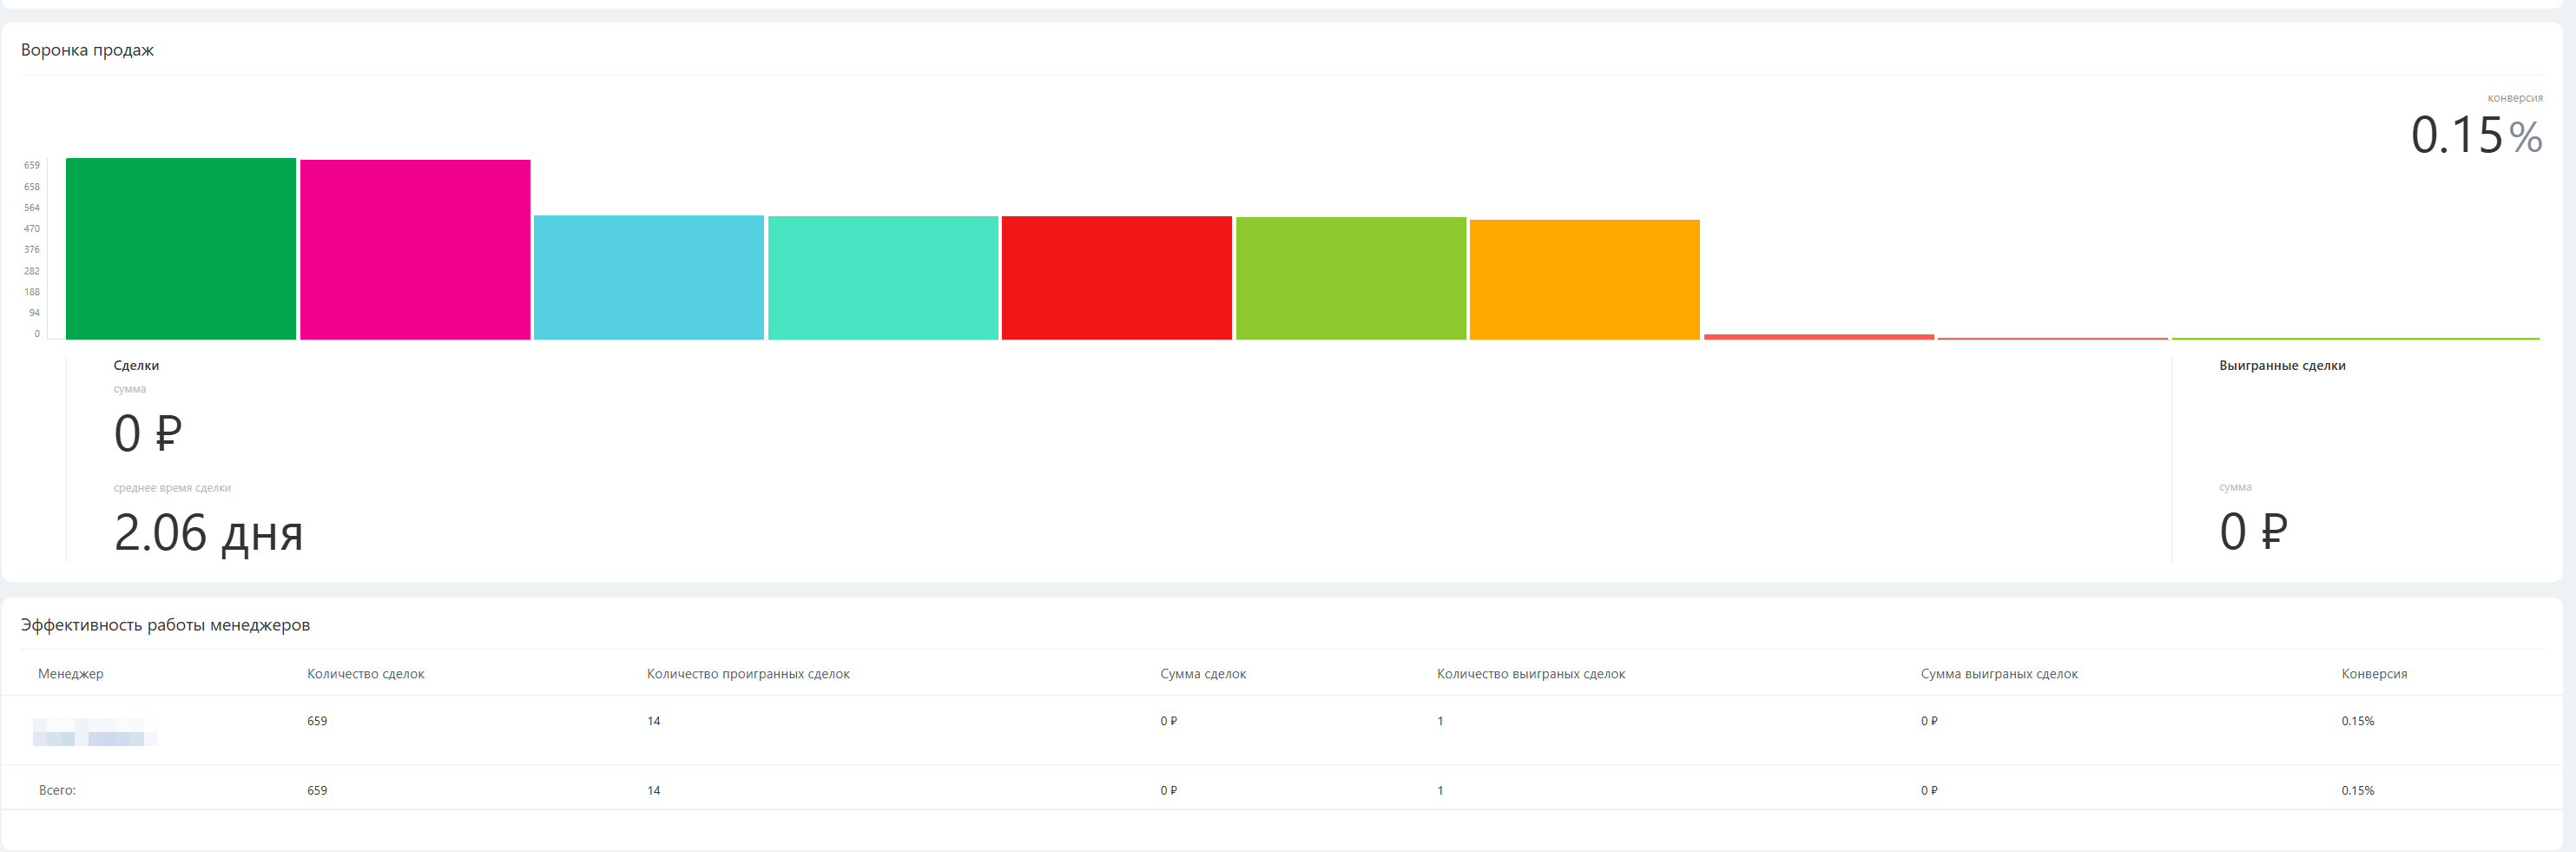Image resolution: width=2576 pixels, height=852 pixels.
Task: Click the 'Конверсия' column header
Action: (2374, 674)
